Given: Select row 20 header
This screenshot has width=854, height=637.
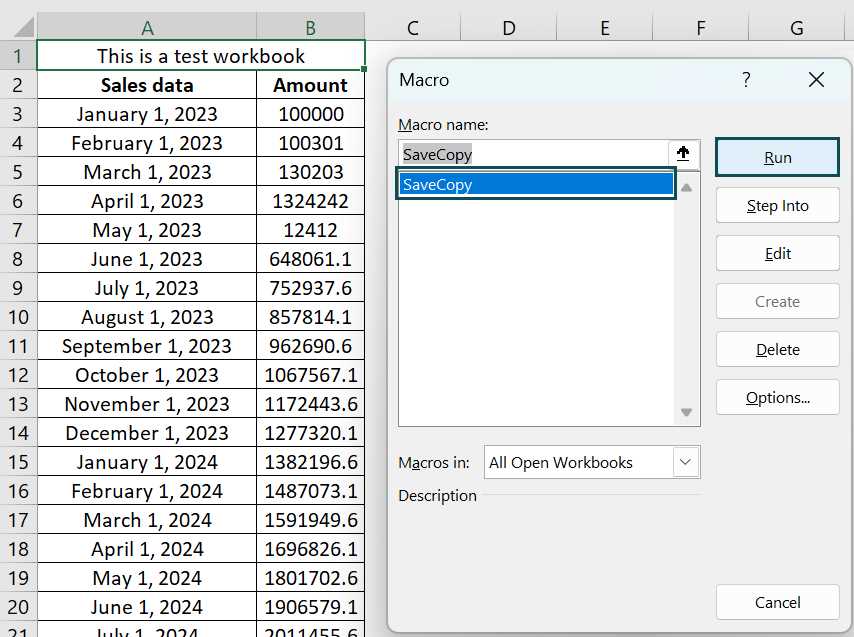Looking at the screenshot, I should (18, 607).
